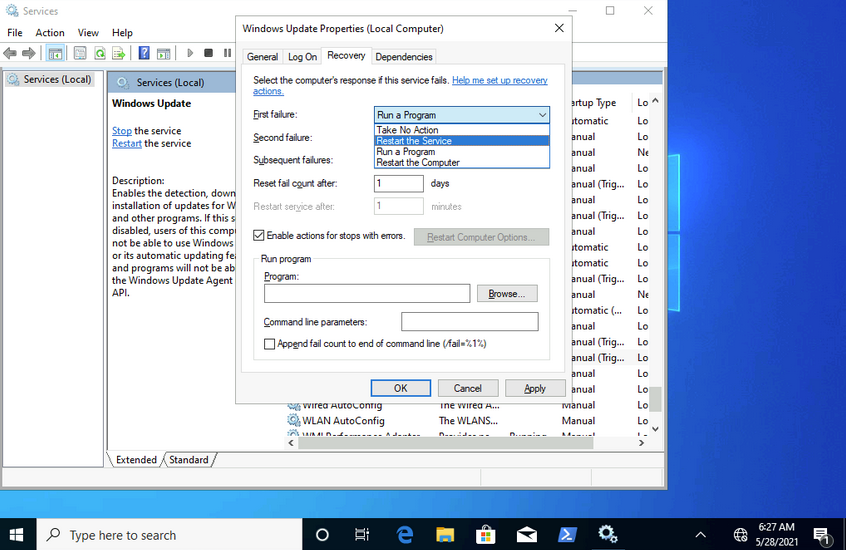Choose Restart the Service in the dropdown list
This screenshot has height=550, width=846.
pos(462,141)
